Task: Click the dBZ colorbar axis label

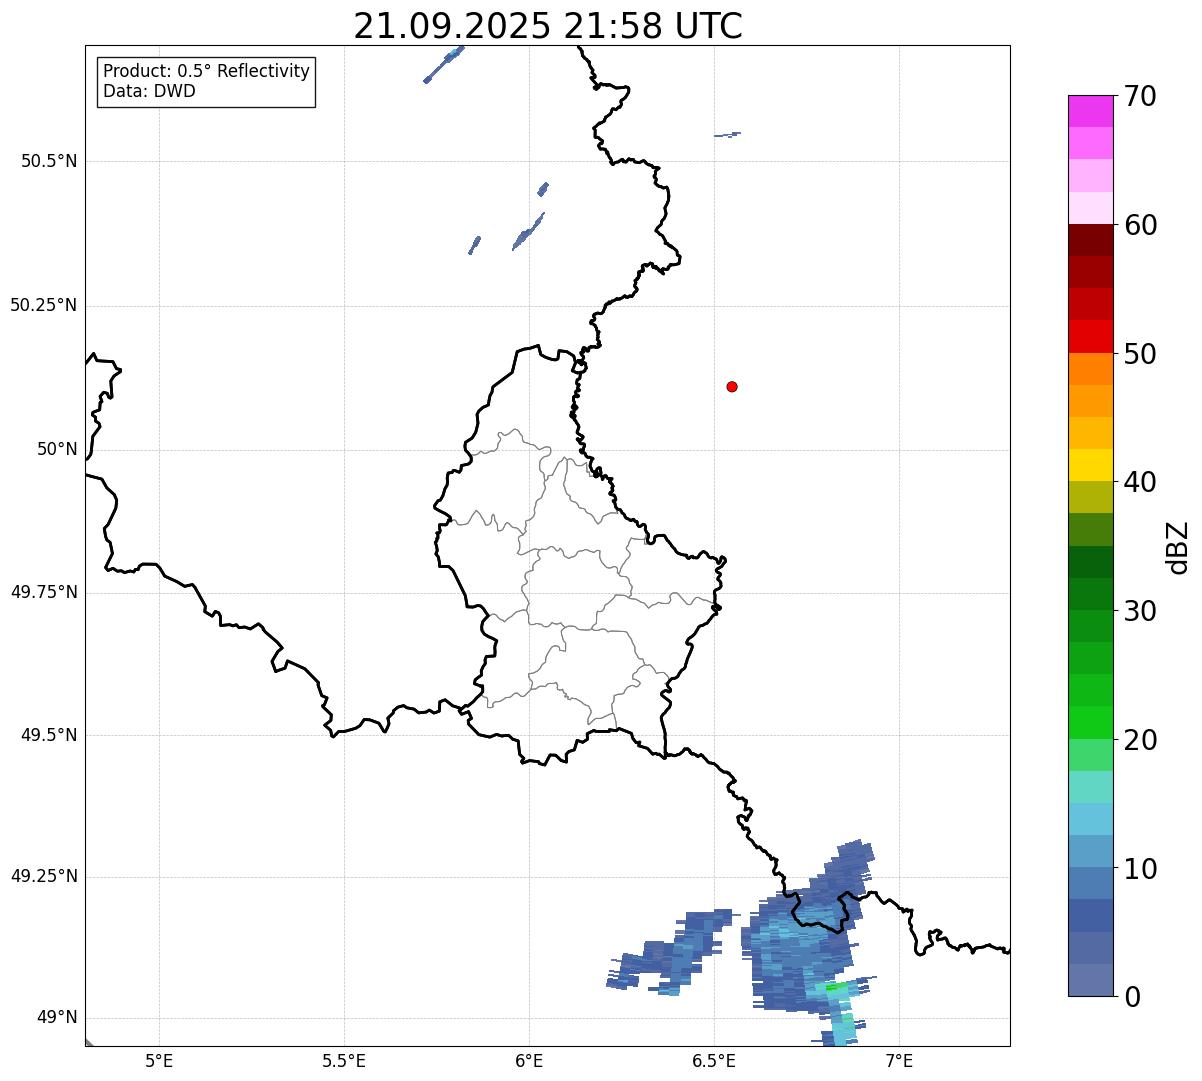Action: point(1178,547)
